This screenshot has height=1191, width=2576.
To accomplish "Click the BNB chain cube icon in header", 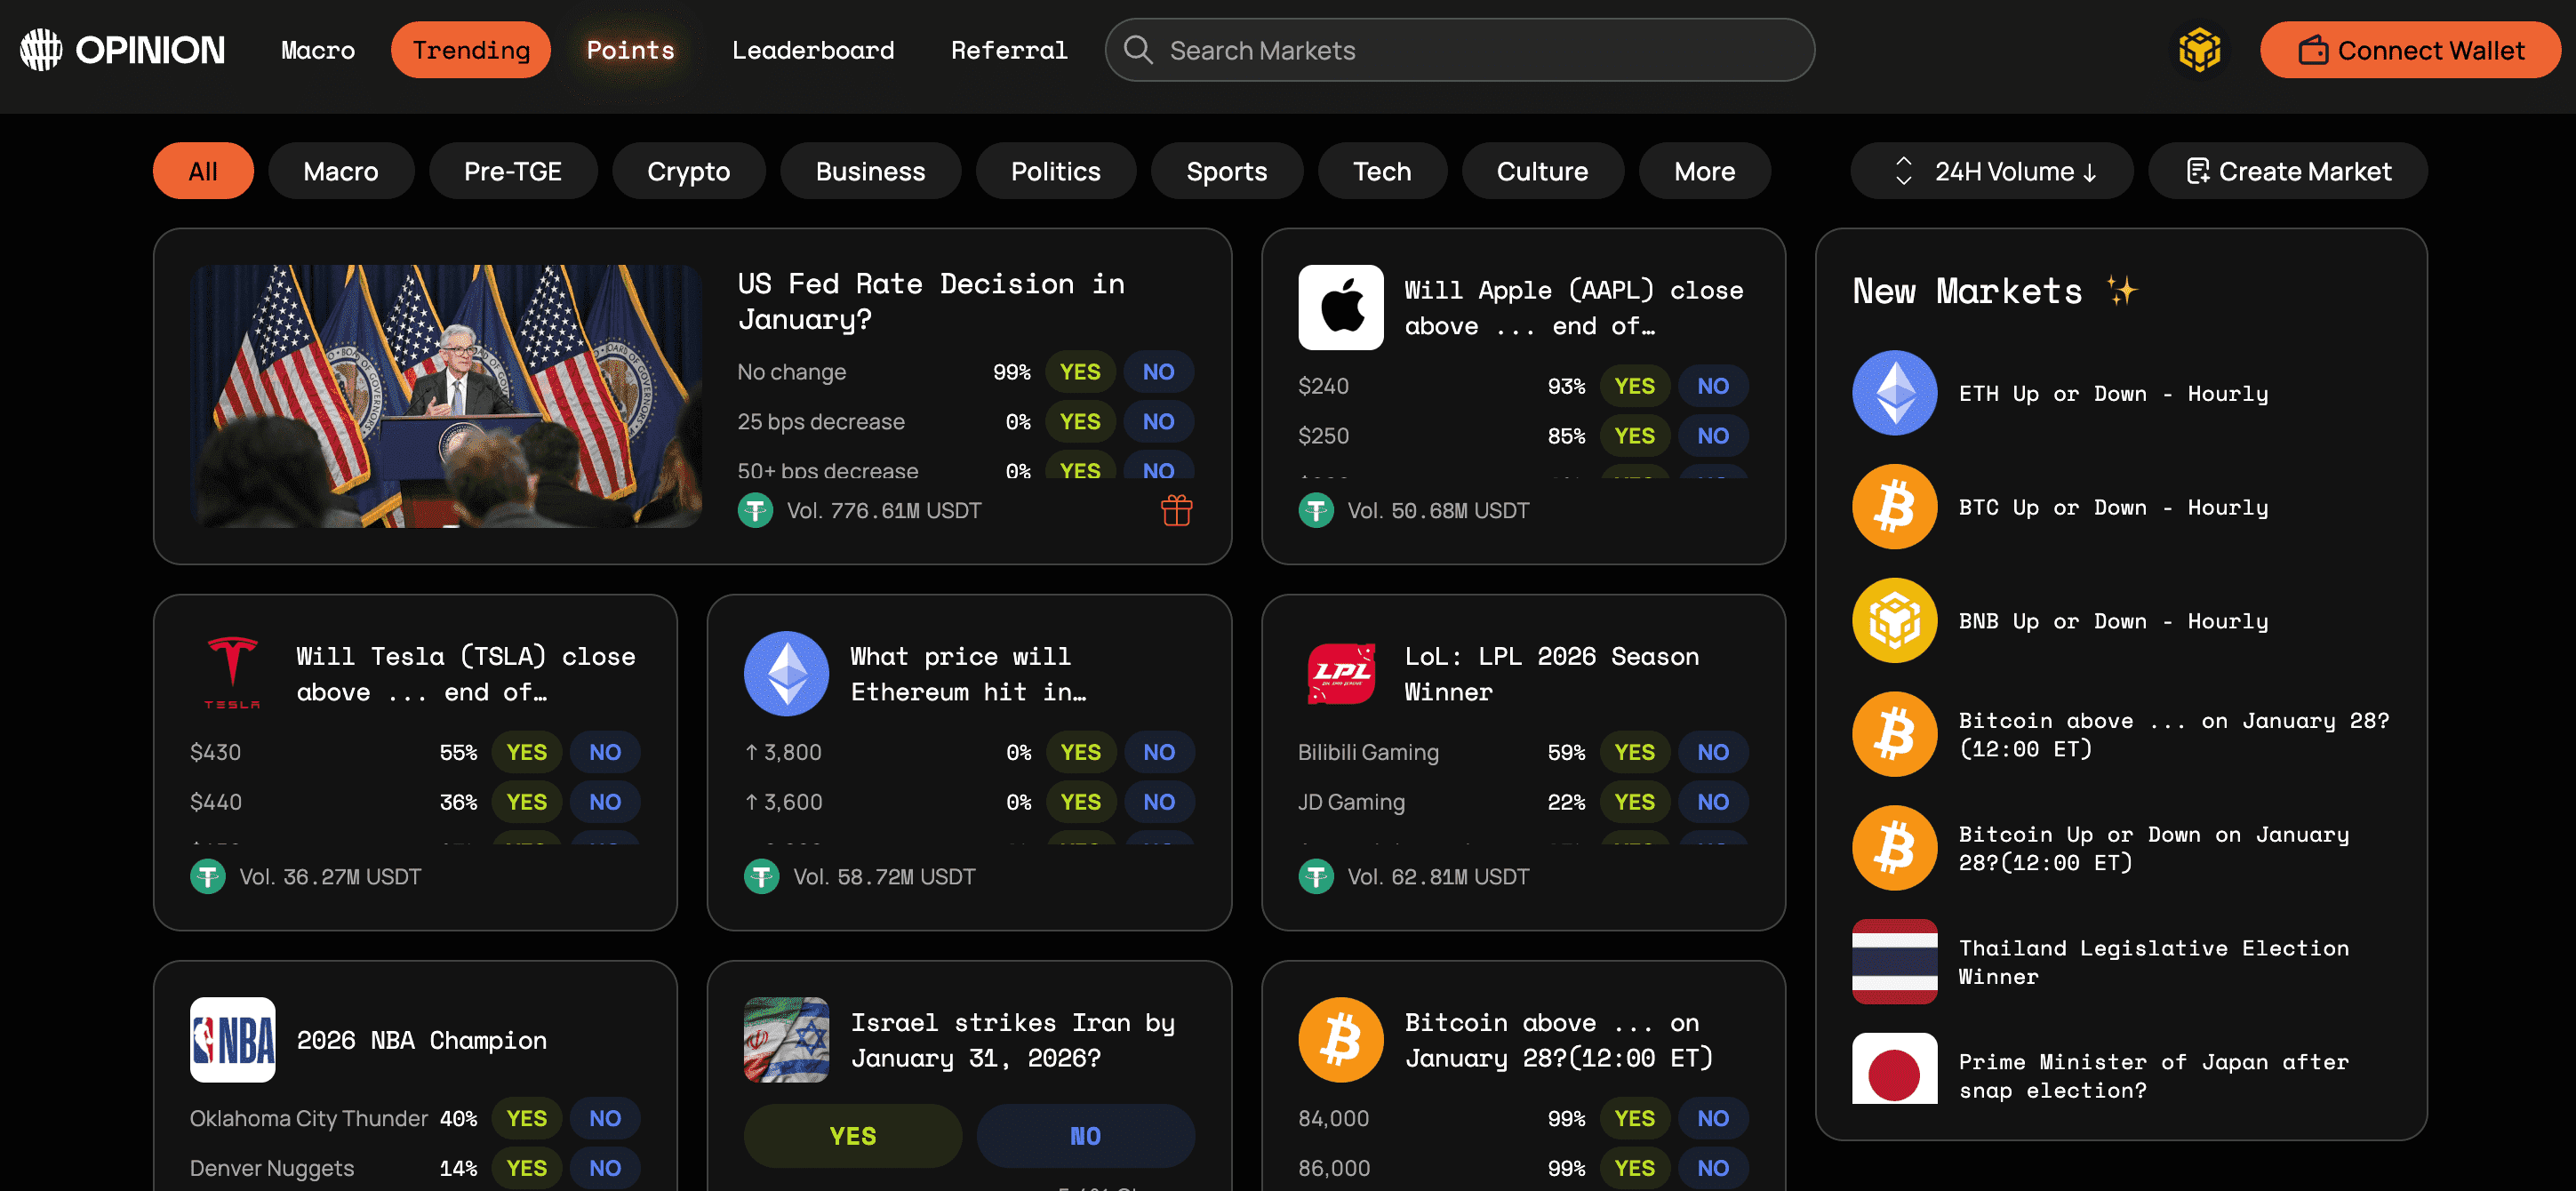I will pyautogui.click(x=2198, y=50).
